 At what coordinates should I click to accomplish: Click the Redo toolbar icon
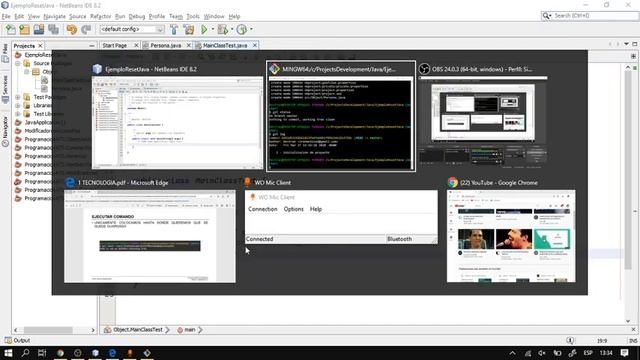tap(86, 29)
